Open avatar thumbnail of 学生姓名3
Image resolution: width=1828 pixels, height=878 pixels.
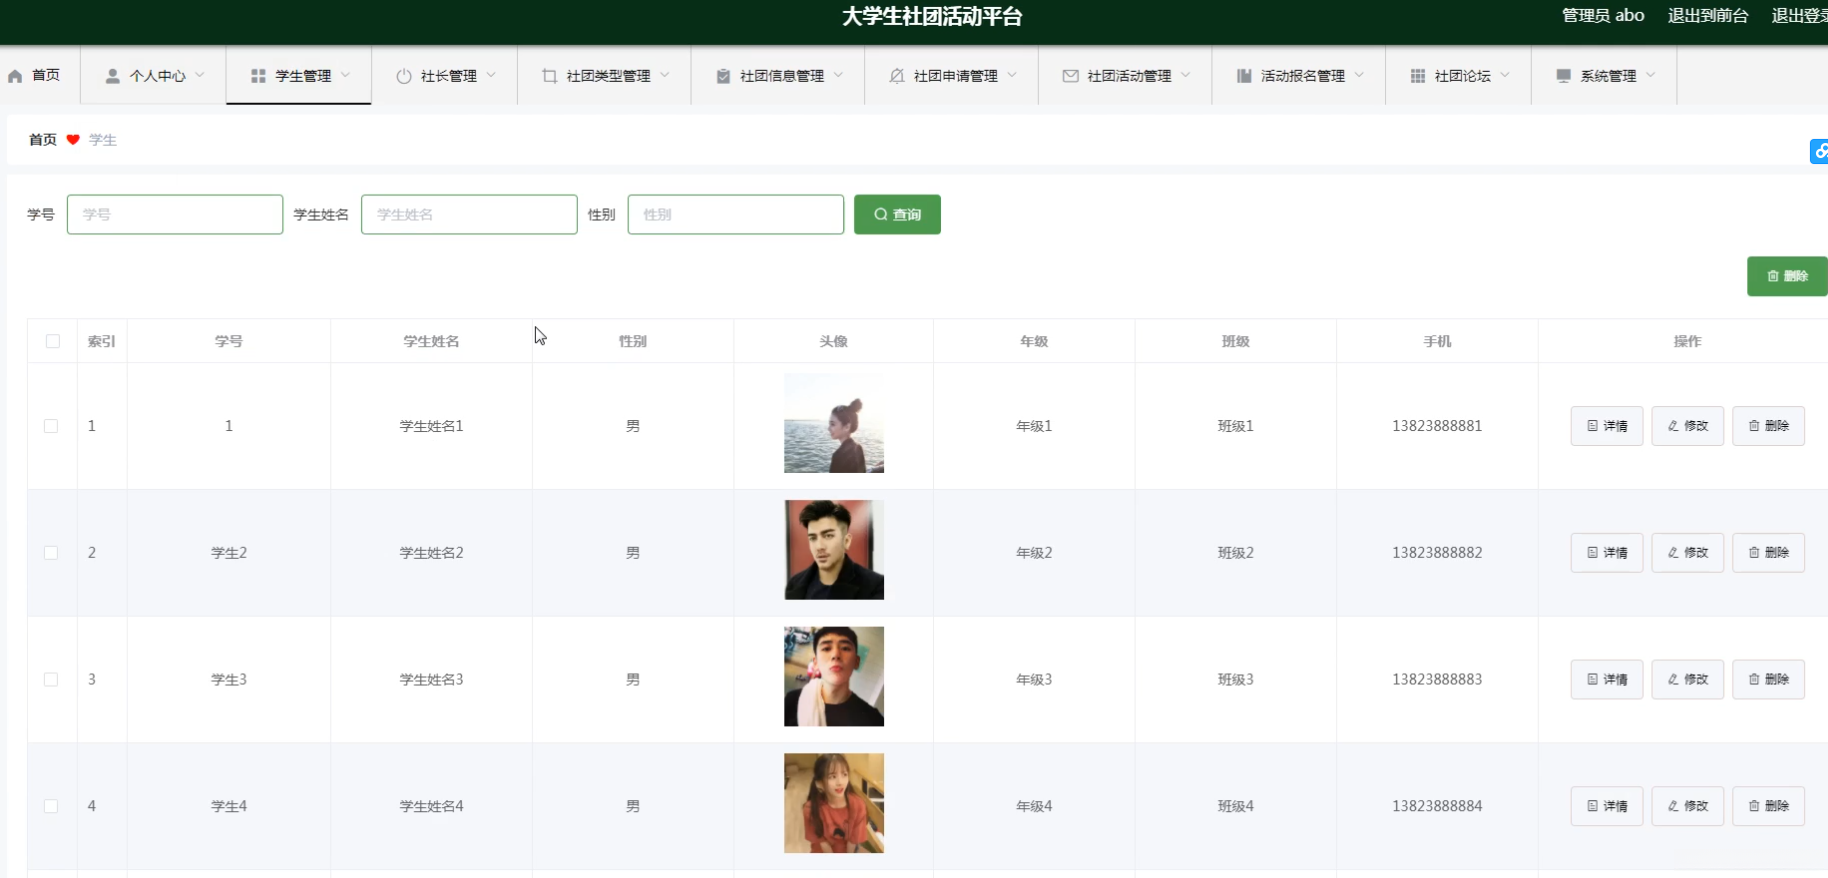tap(834, 677)
